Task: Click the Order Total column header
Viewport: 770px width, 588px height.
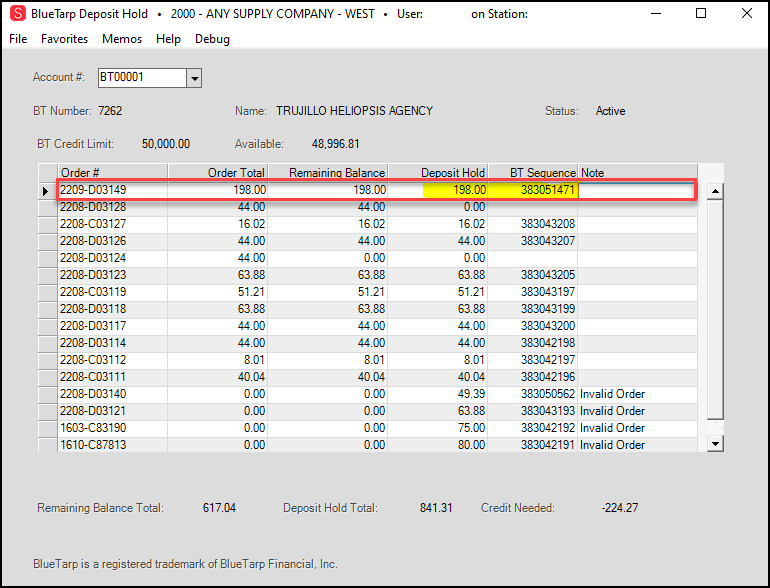Action: pyautogui.click(x=218, y=172)
